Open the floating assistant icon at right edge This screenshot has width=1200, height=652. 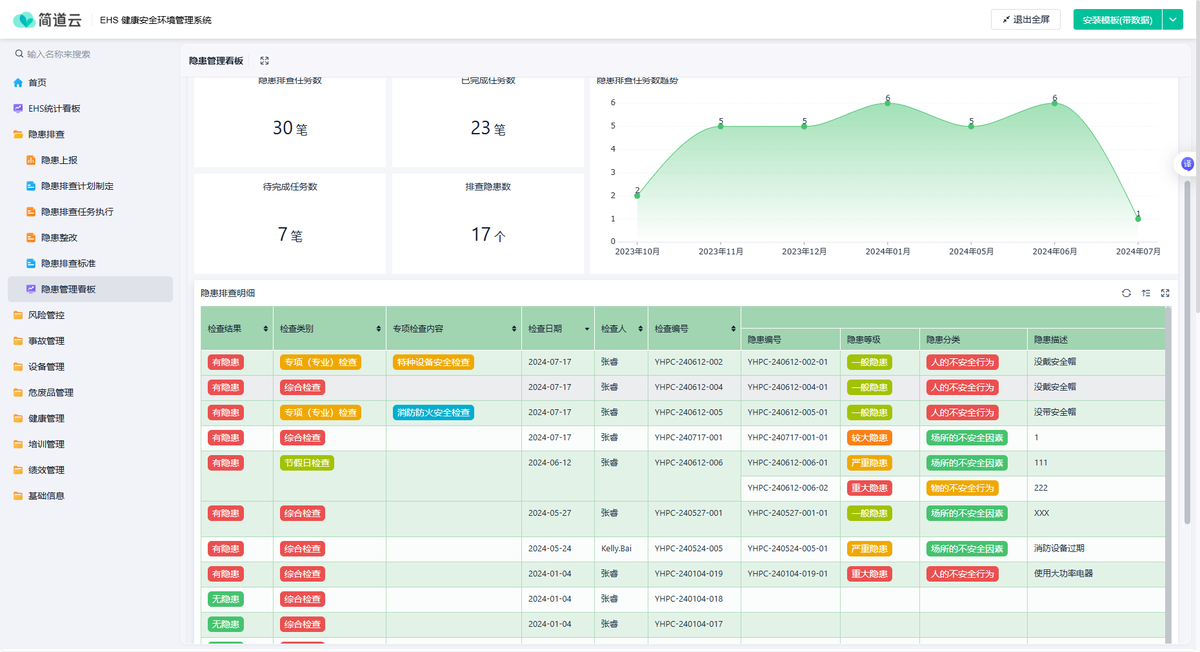[1187, 164]
